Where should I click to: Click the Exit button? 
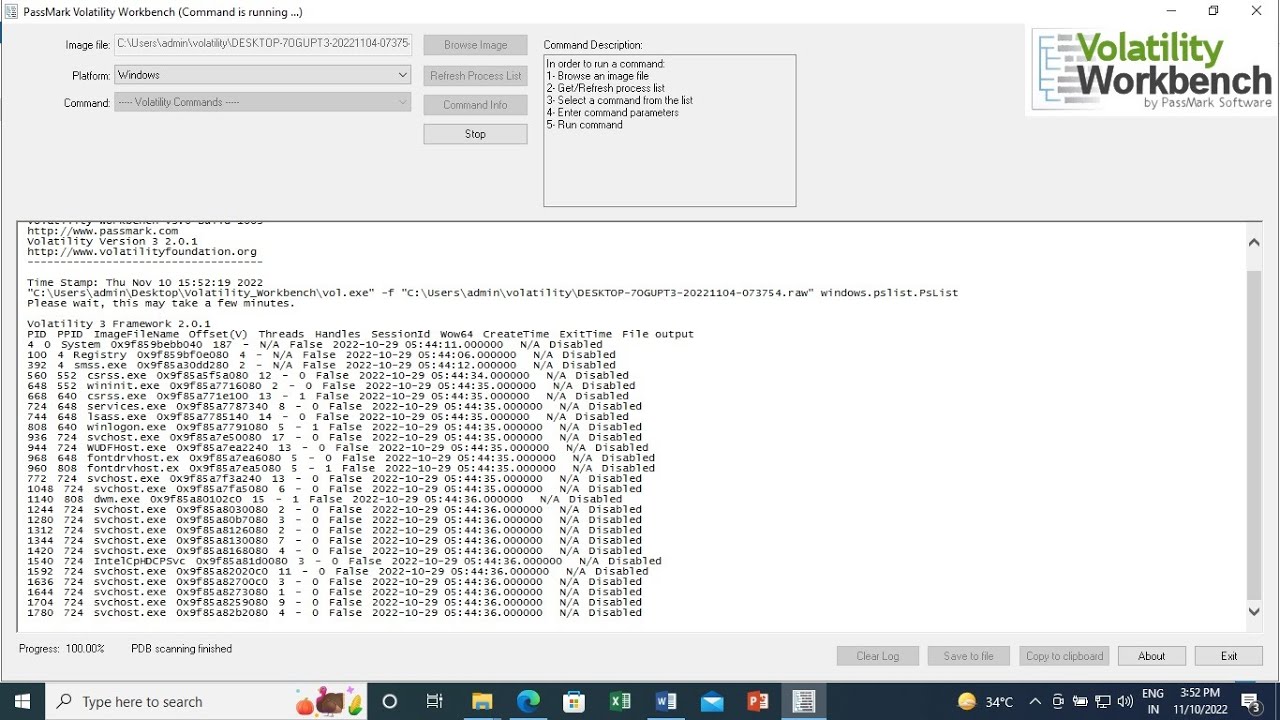coord(1229,656)
